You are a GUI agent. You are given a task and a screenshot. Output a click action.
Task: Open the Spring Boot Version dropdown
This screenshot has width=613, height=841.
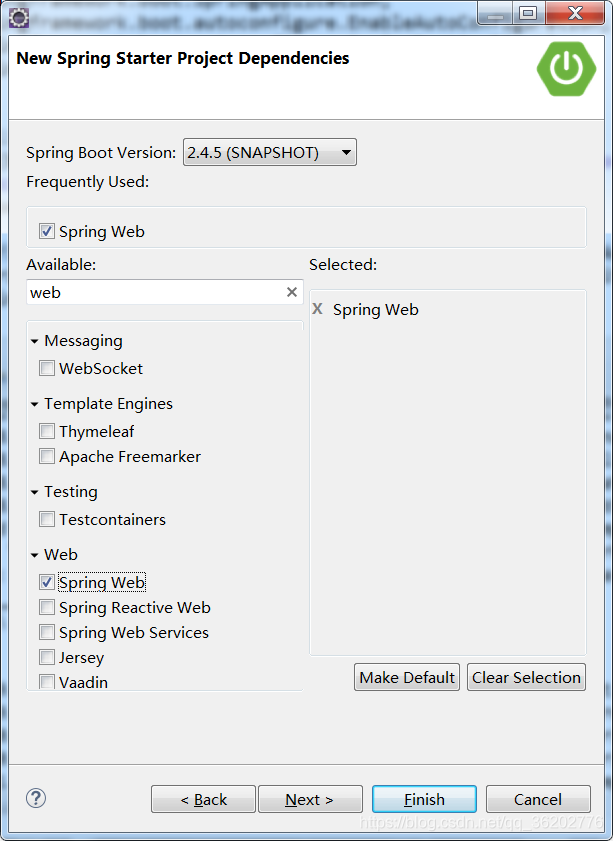(x=270, y=152)
